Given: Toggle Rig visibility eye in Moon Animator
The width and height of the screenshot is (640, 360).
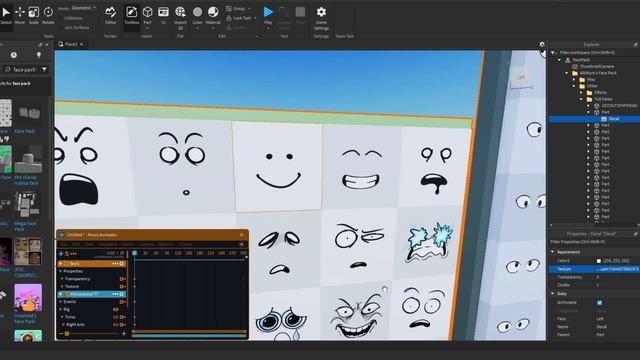Looking at the screenshot, I should (116, 309).
